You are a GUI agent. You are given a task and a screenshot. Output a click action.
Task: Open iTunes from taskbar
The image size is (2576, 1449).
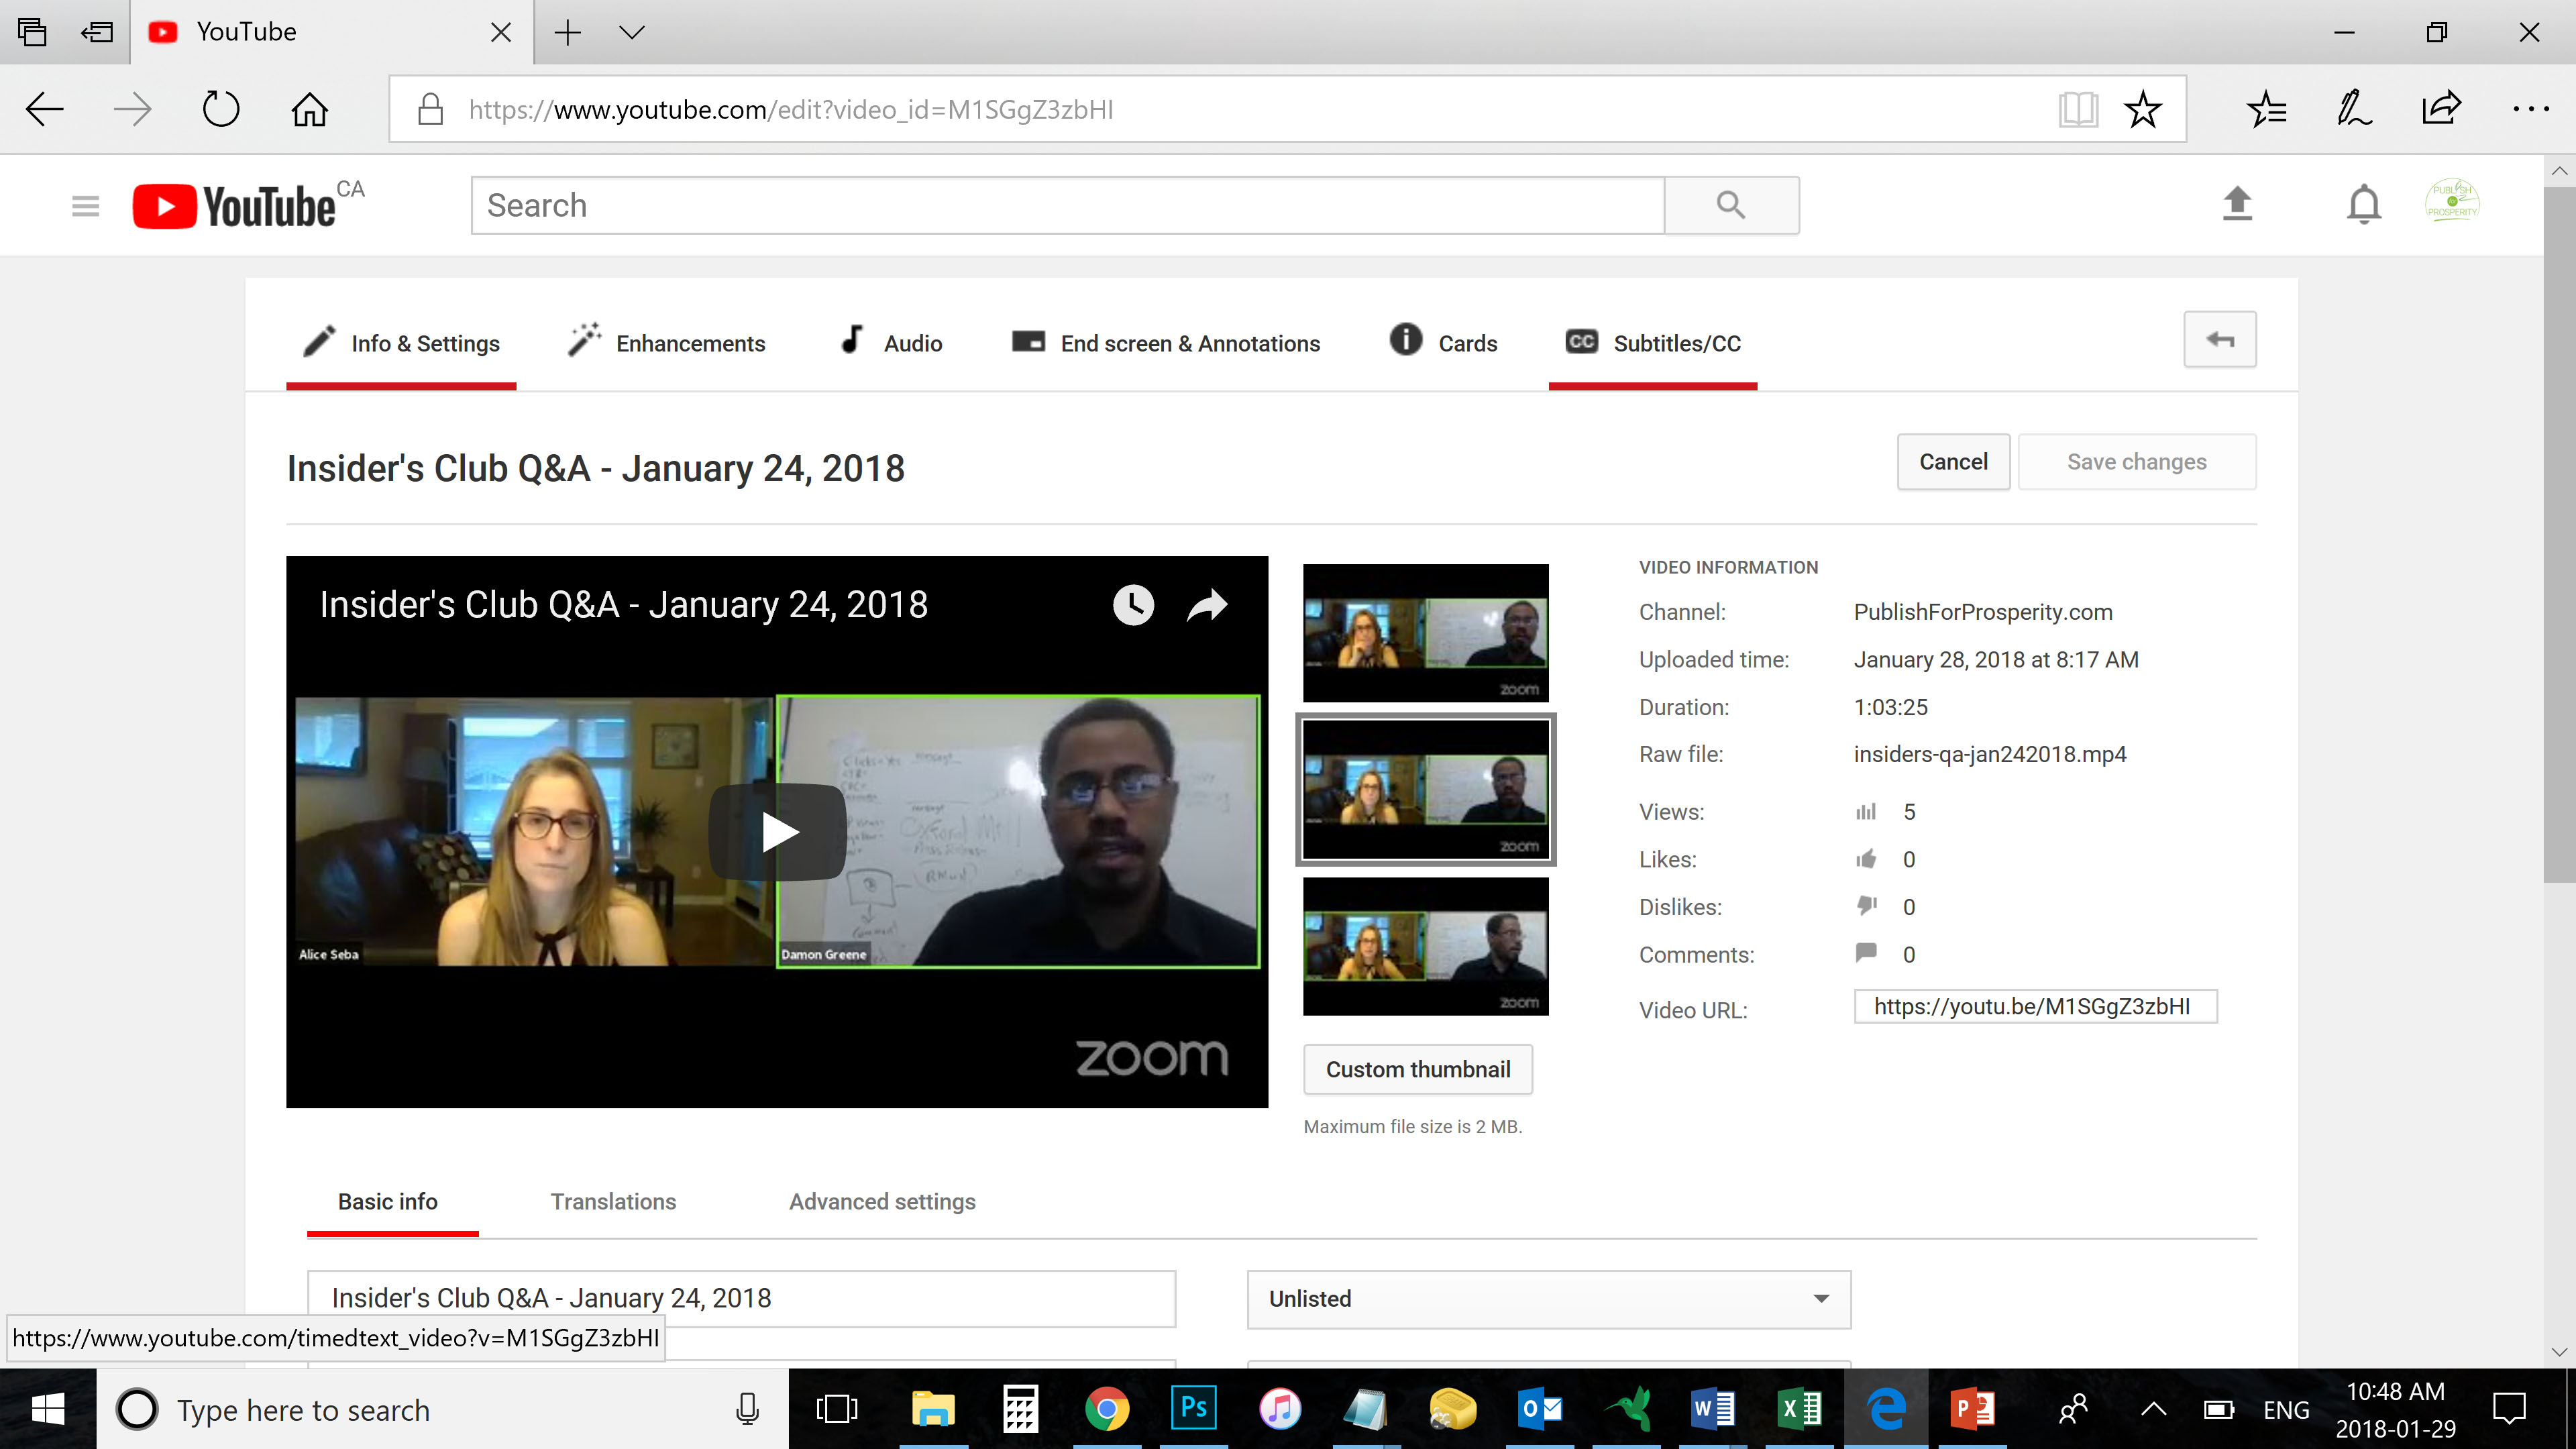tap(1280, 1409)
